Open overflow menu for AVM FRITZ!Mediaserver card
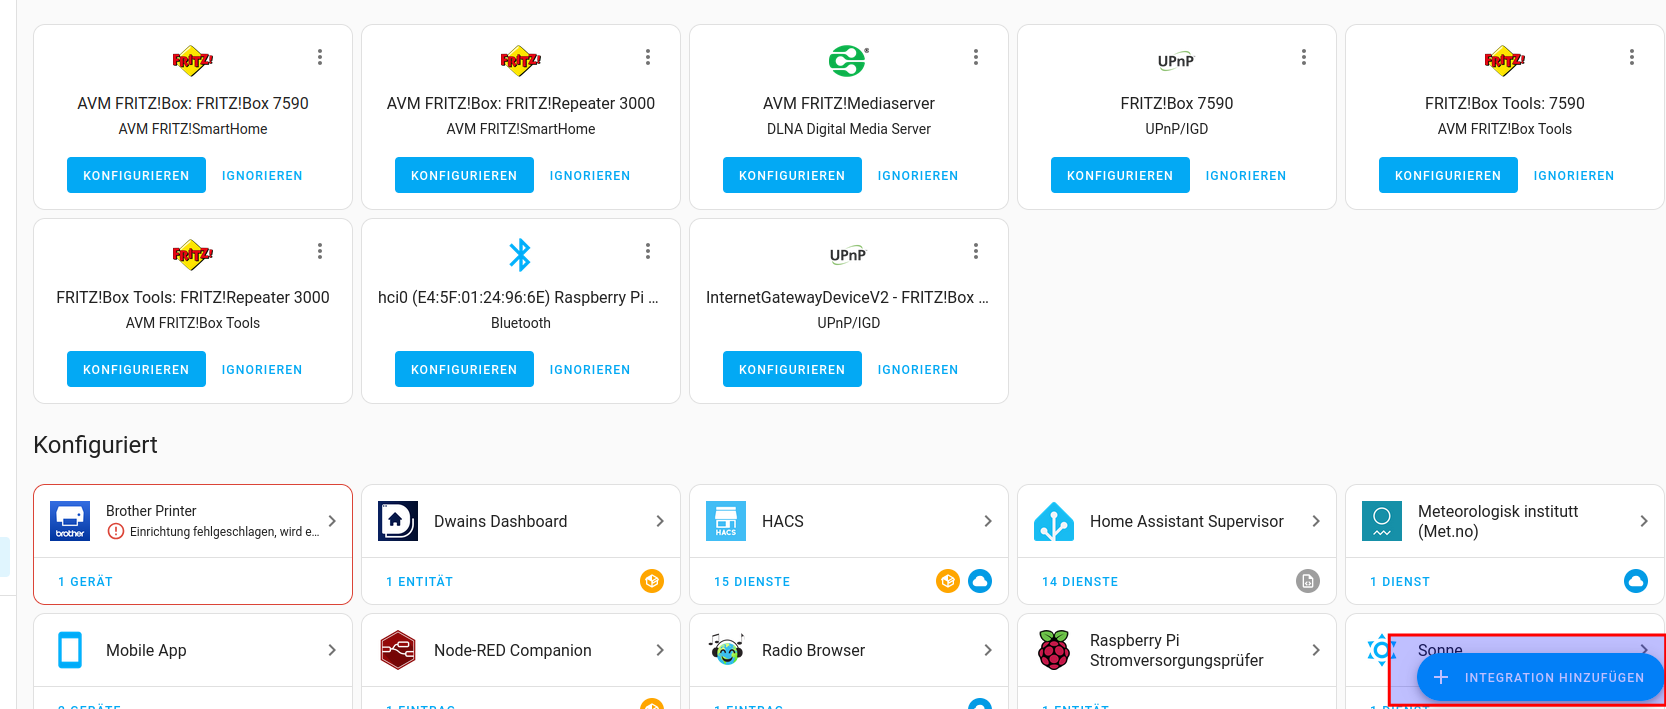1666x709 pixels. point(976,57)
